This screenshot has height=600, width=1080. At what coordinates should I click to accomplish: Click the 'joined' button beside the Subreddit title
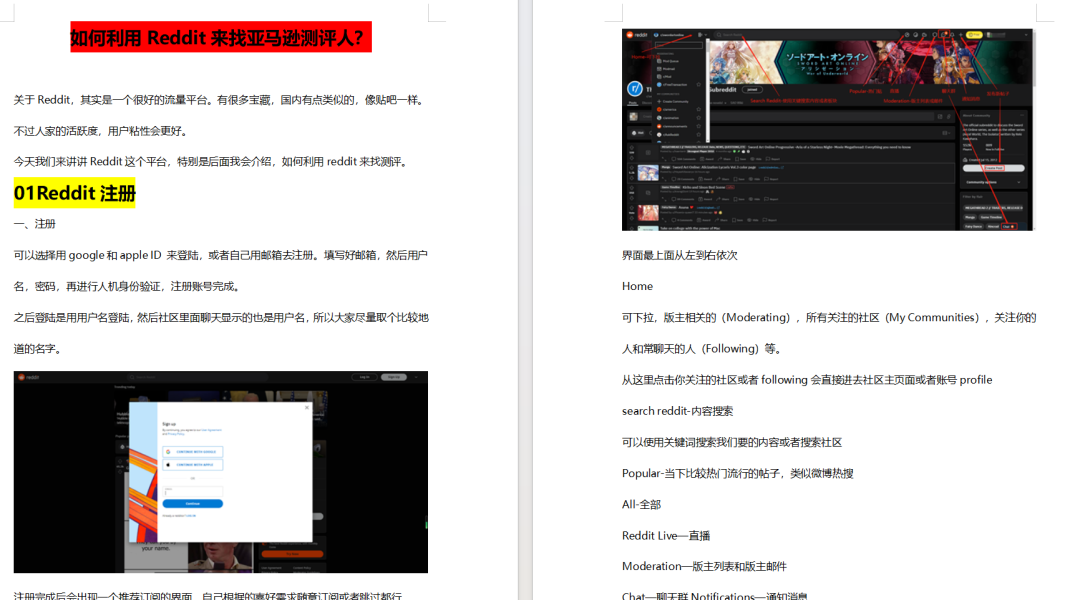point(752,90)
